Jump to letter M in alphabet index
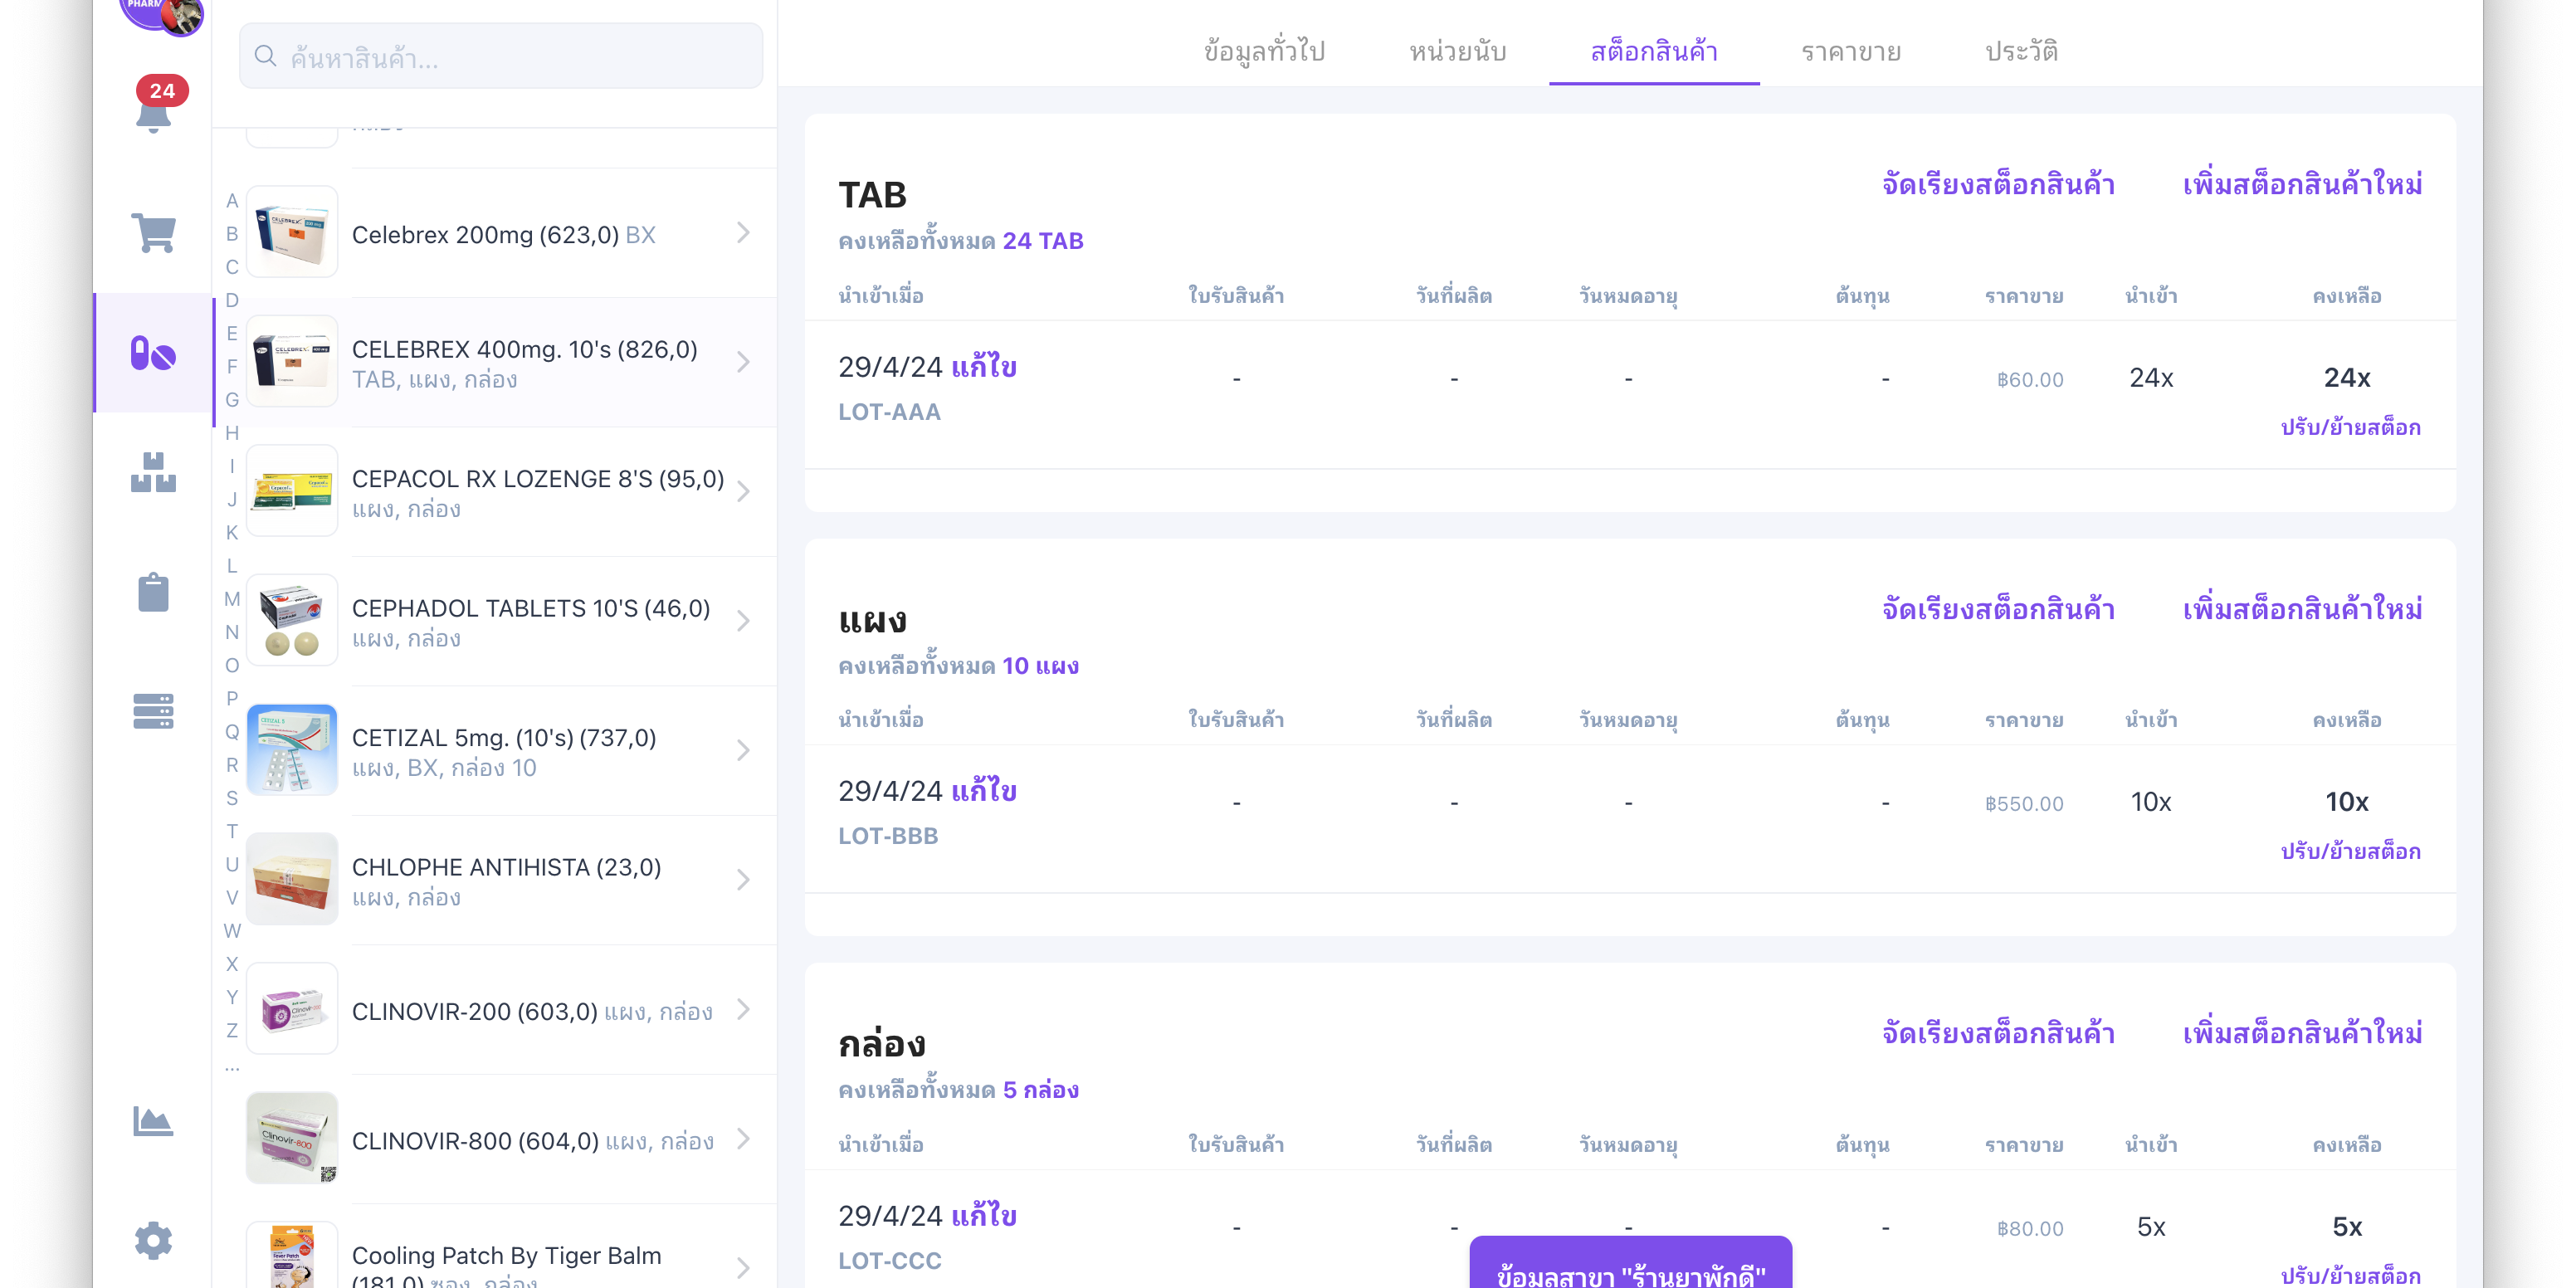Screen dimensions: 2576x1288 click(232, 599)
